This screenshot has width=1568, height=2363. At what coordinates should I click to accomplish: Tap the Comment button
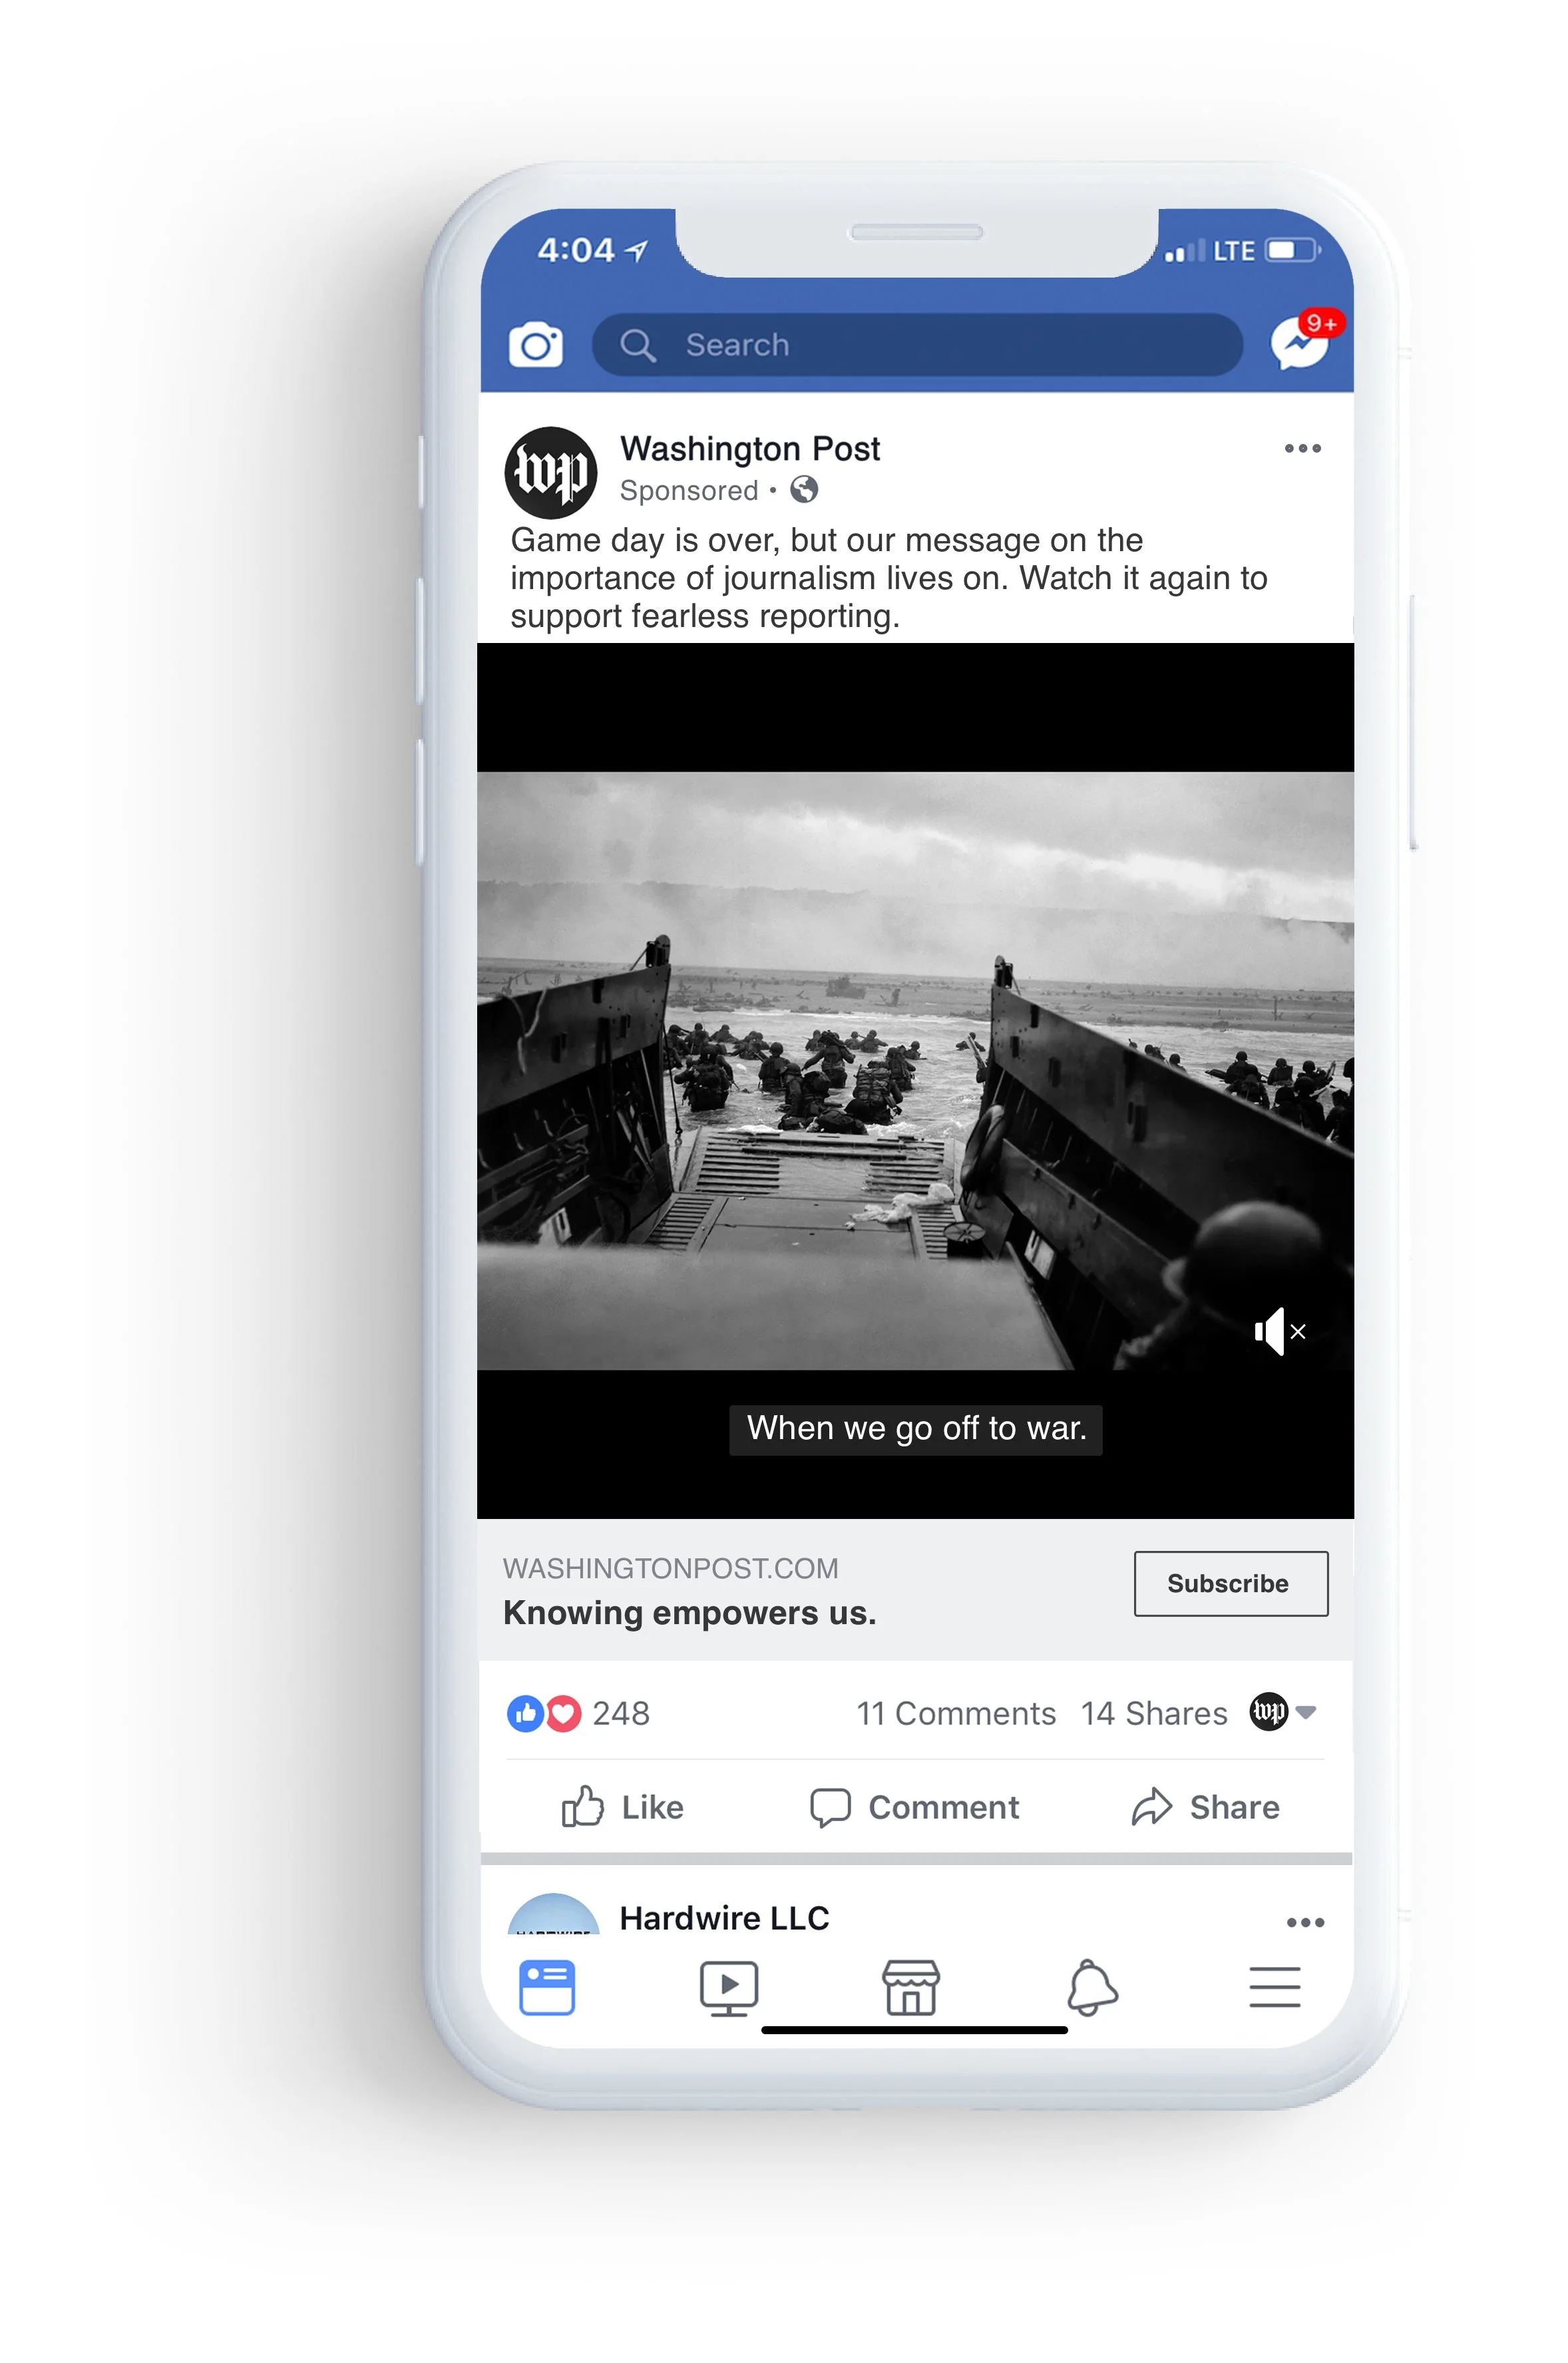(x=914, y=1807)
